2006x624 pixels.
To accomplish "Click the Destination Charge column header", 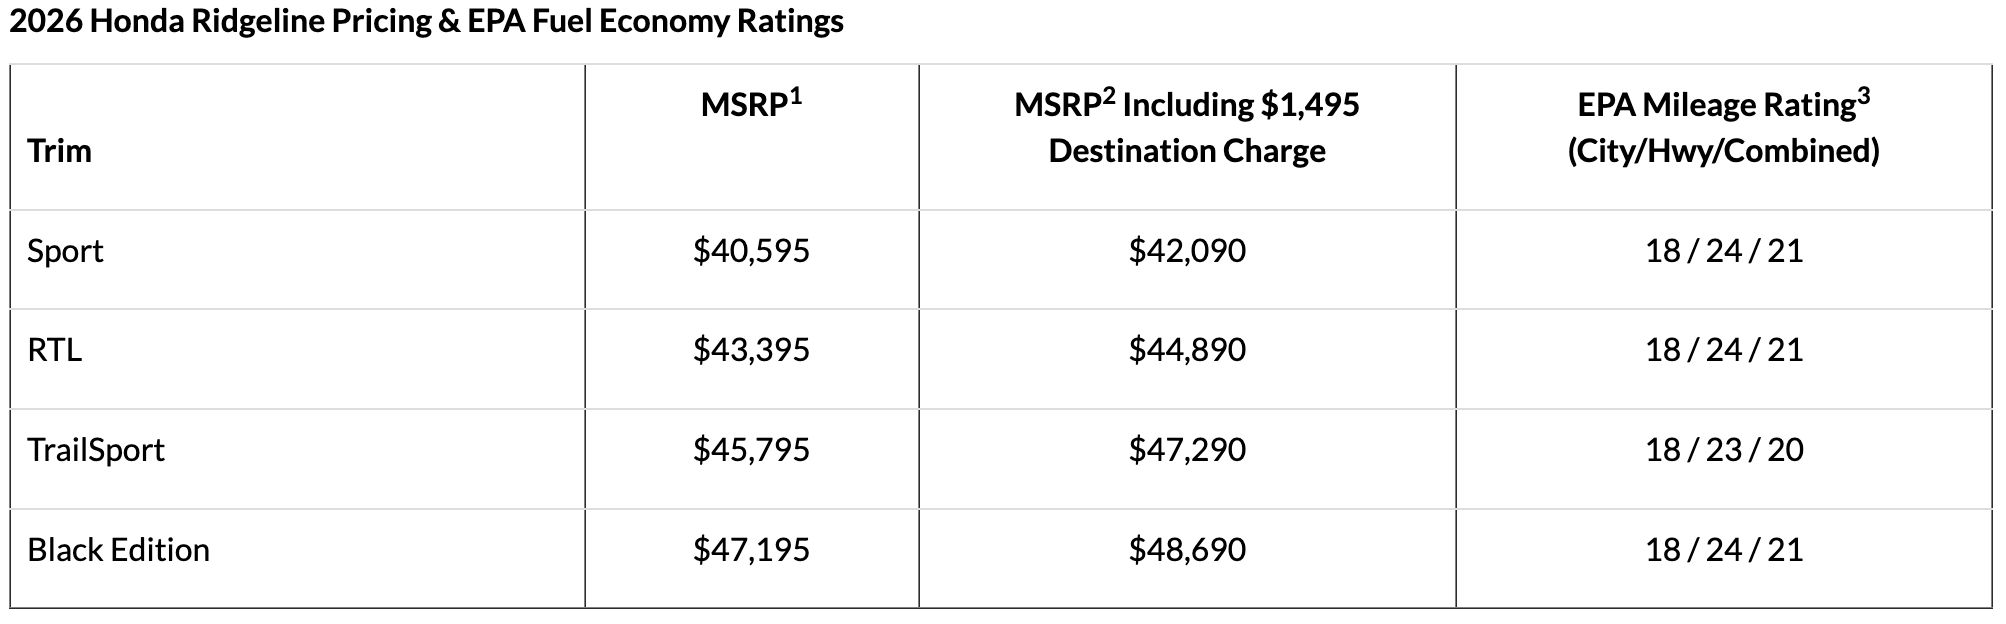I will point(1187,127).
